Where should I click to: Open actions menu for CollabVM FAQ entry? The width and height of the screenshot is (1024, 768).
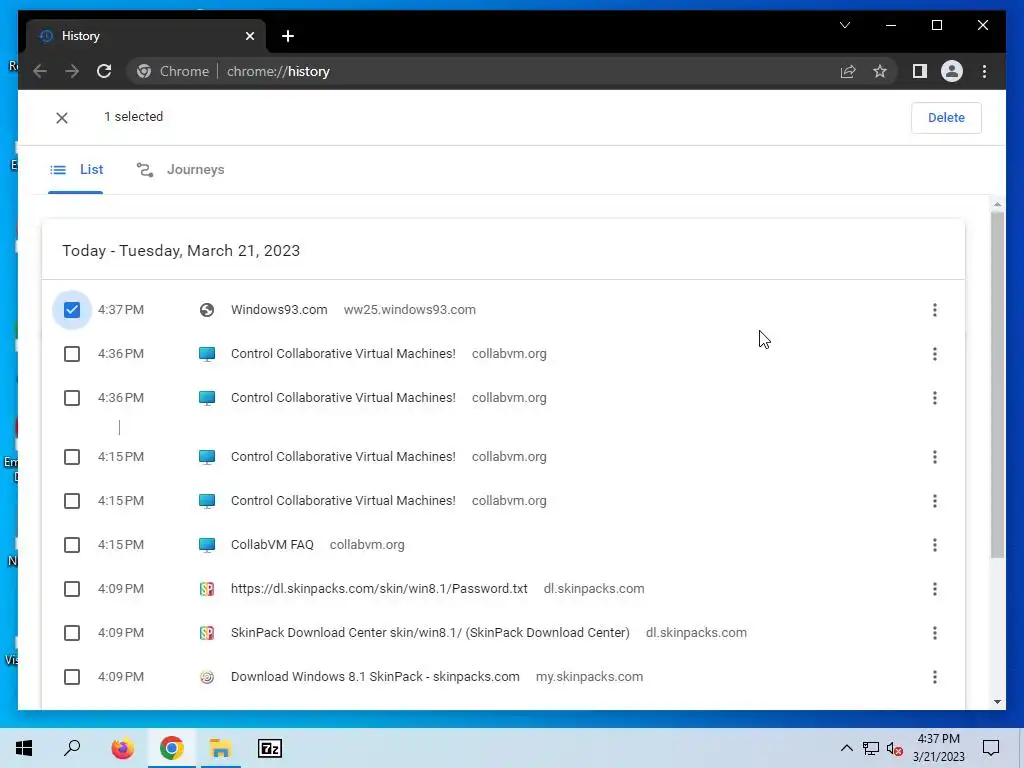click(x=935, y=545)
